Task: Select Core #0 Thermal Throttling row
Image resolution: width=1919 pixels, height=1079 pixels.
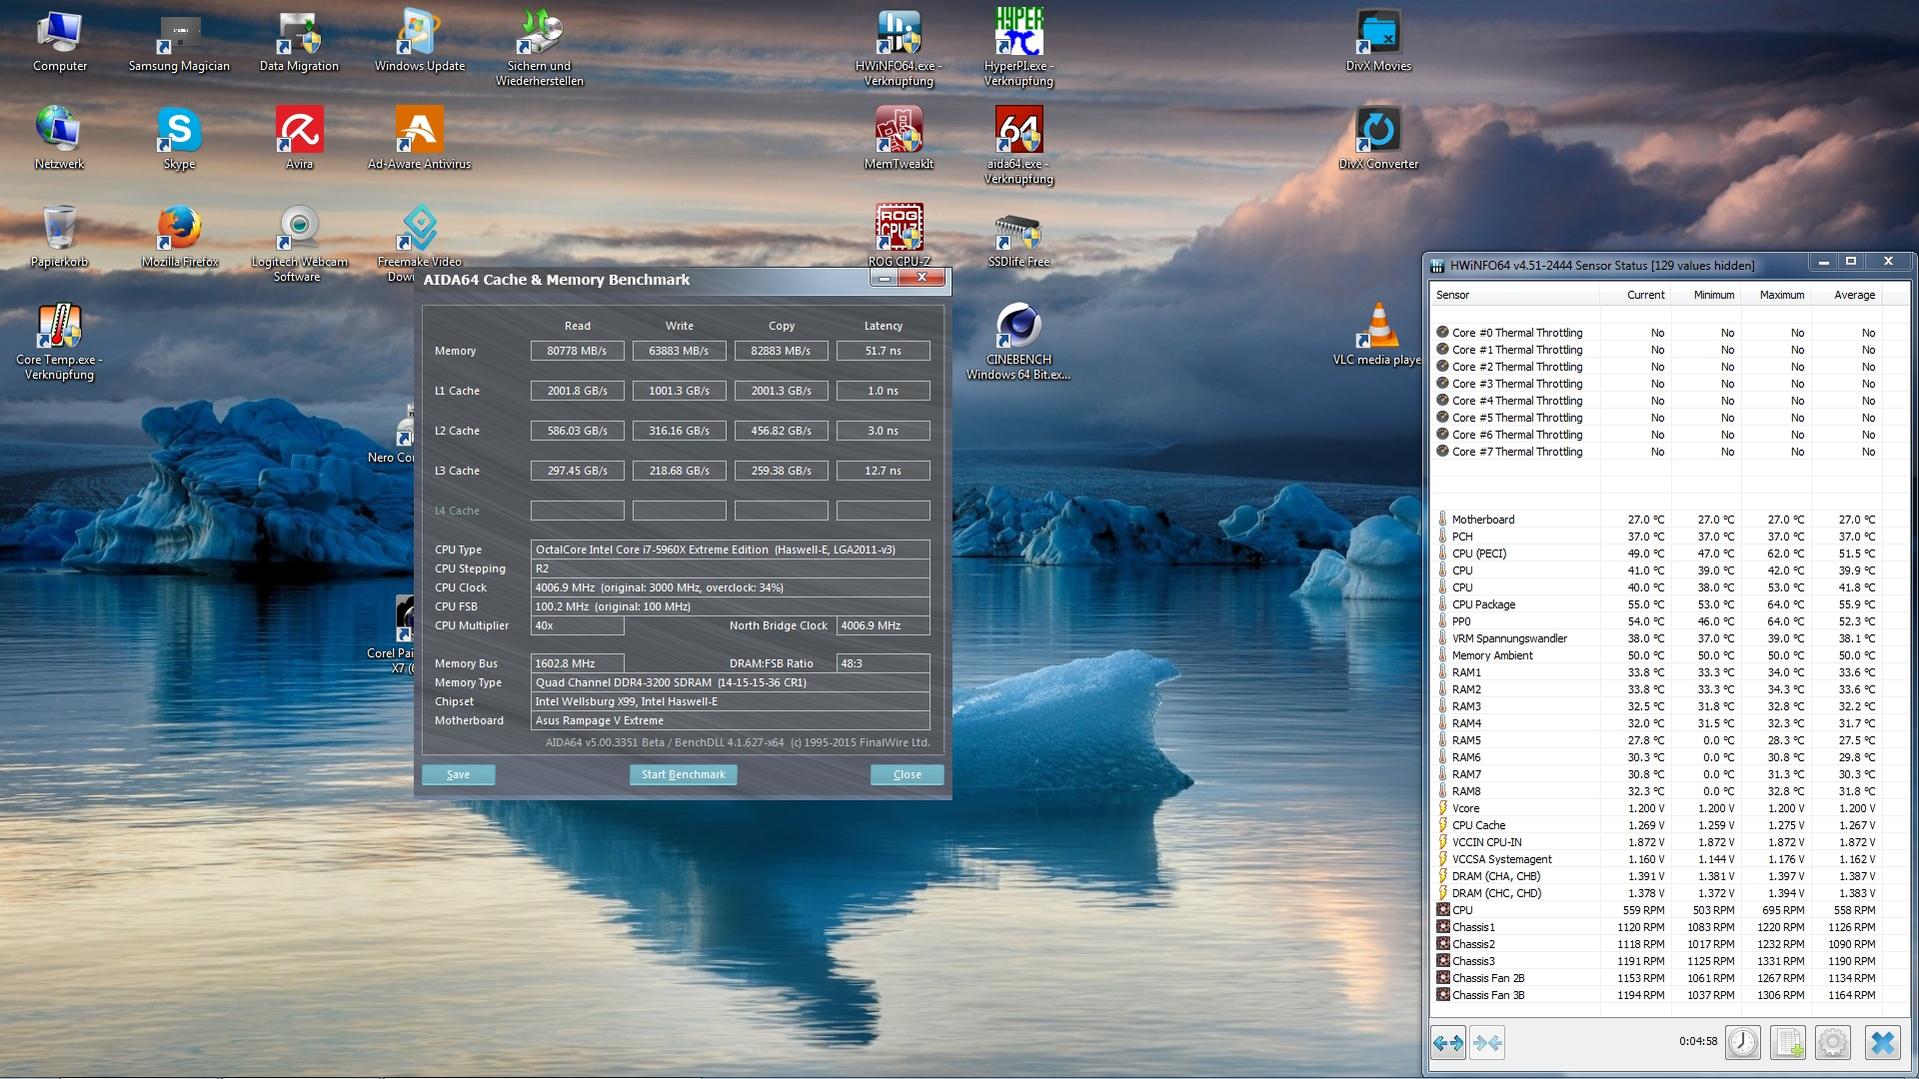Action: click(1656, 333)
